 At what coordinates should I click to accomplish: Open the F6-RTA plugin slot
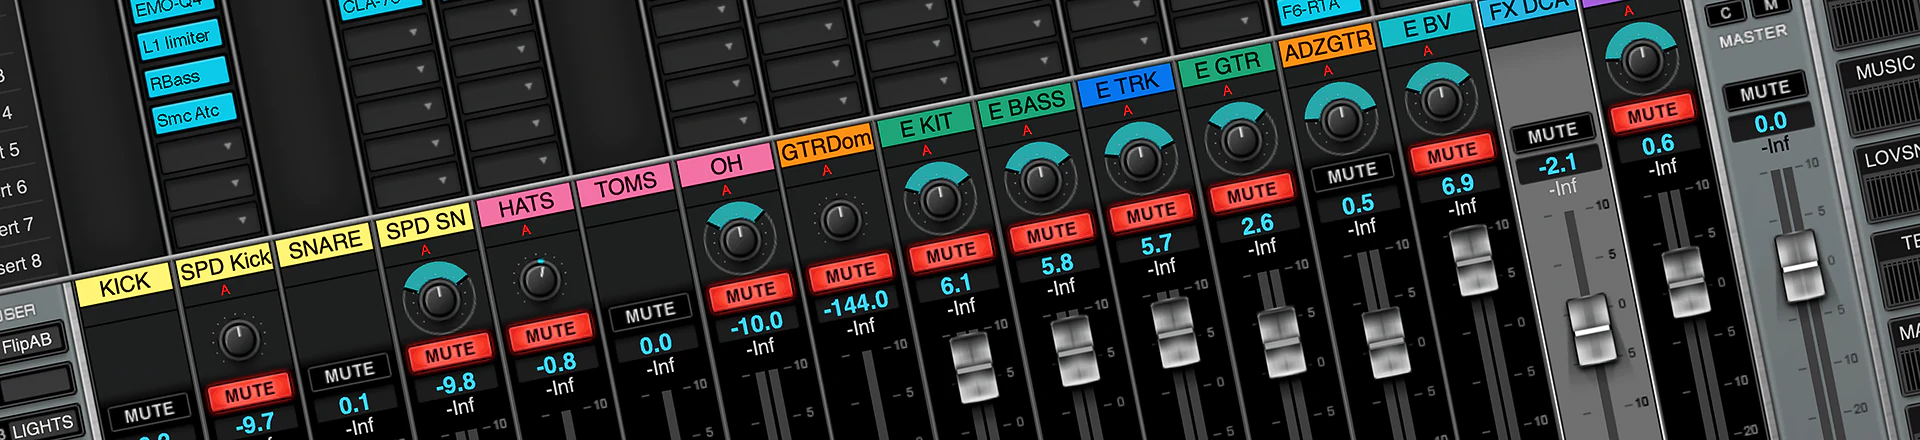tap(1319, 8)
